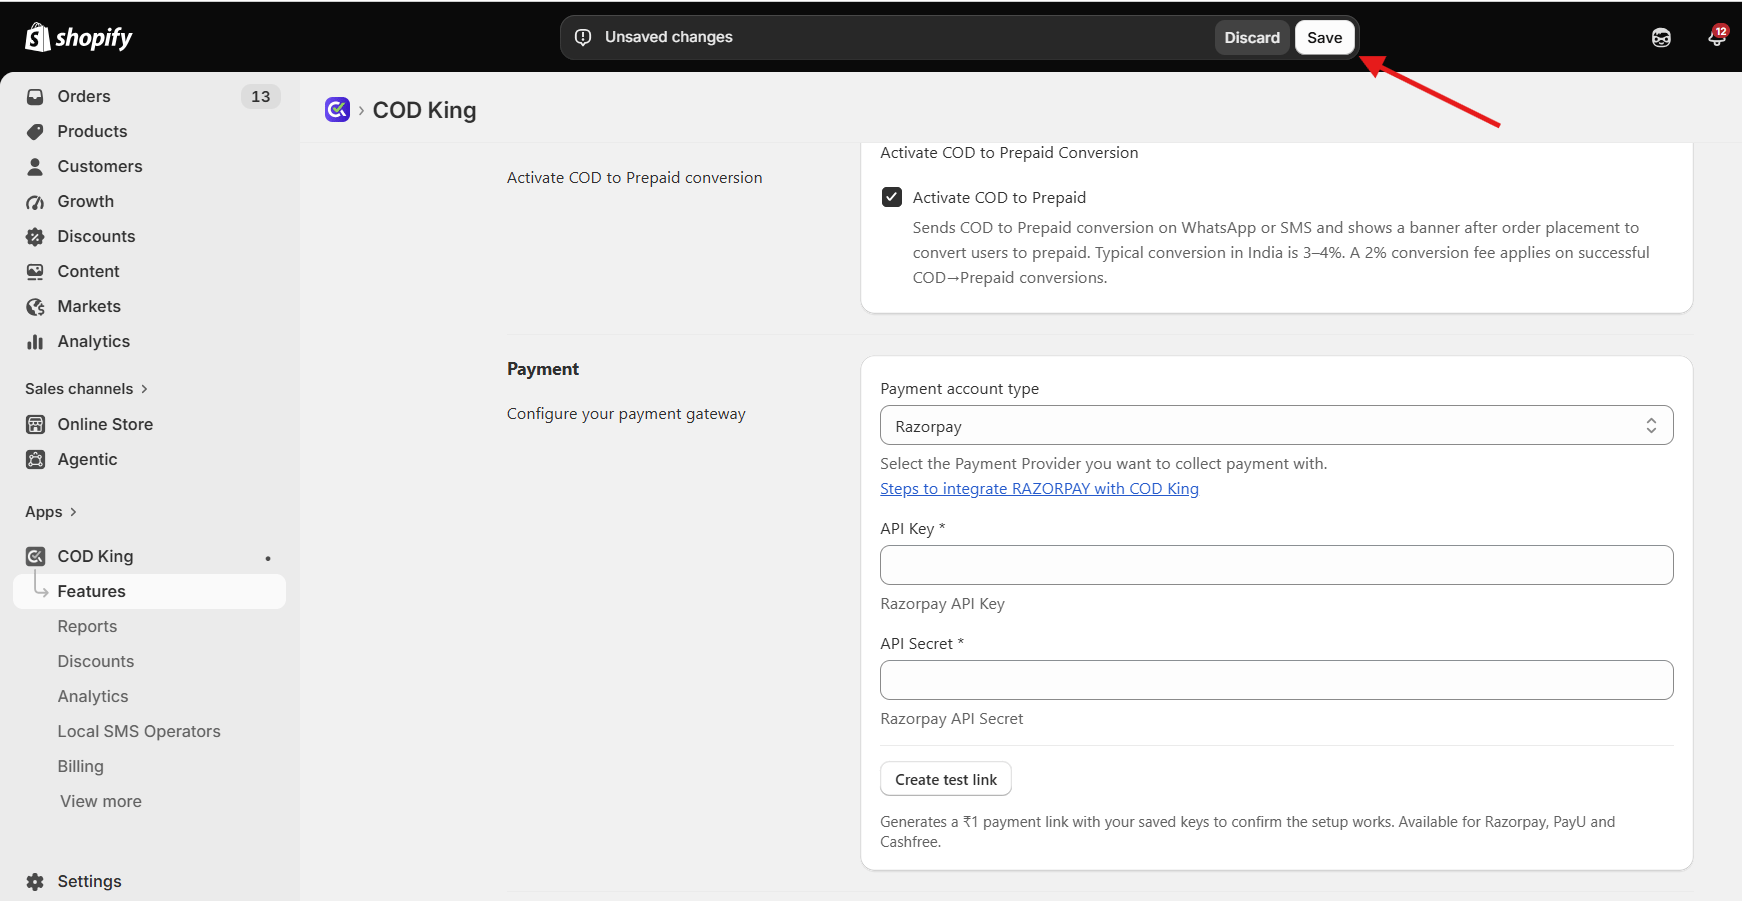
Task: Open the Payment account type dropdown
Action: click(1276, 425)
